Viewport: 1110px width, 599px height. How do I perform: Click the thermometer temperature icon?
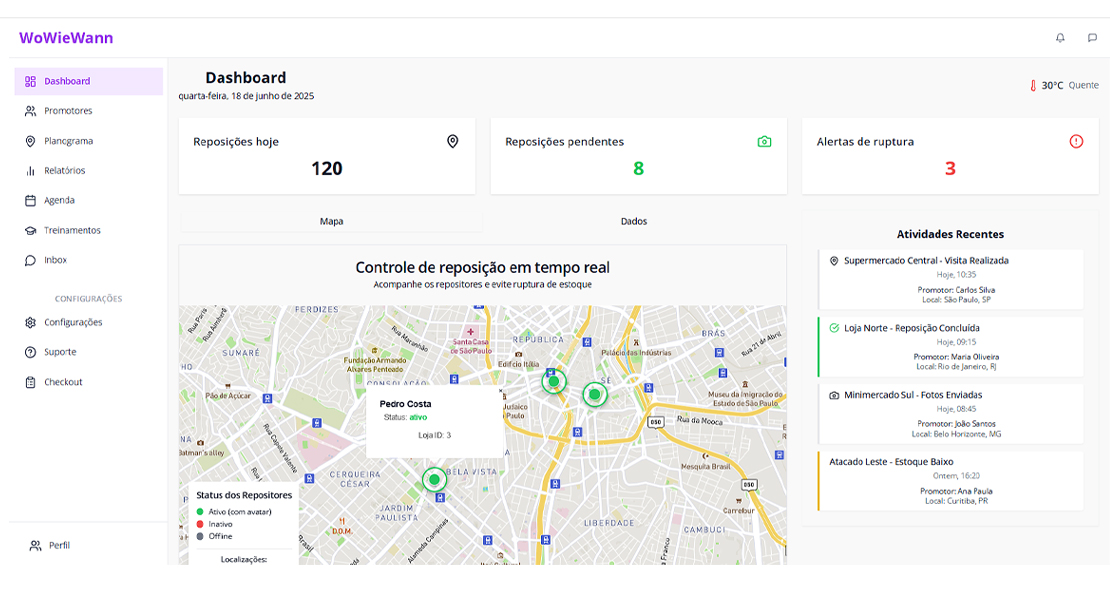[1033, 86]
